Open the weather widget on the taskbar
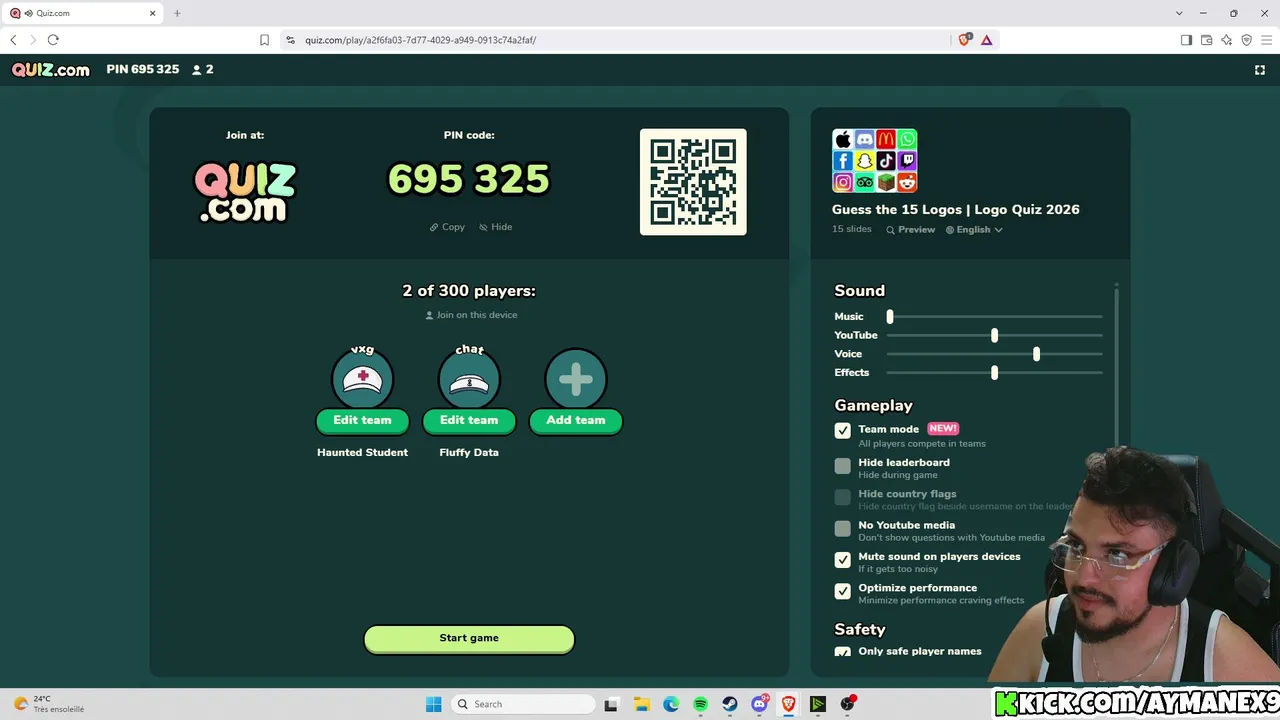 48,704
